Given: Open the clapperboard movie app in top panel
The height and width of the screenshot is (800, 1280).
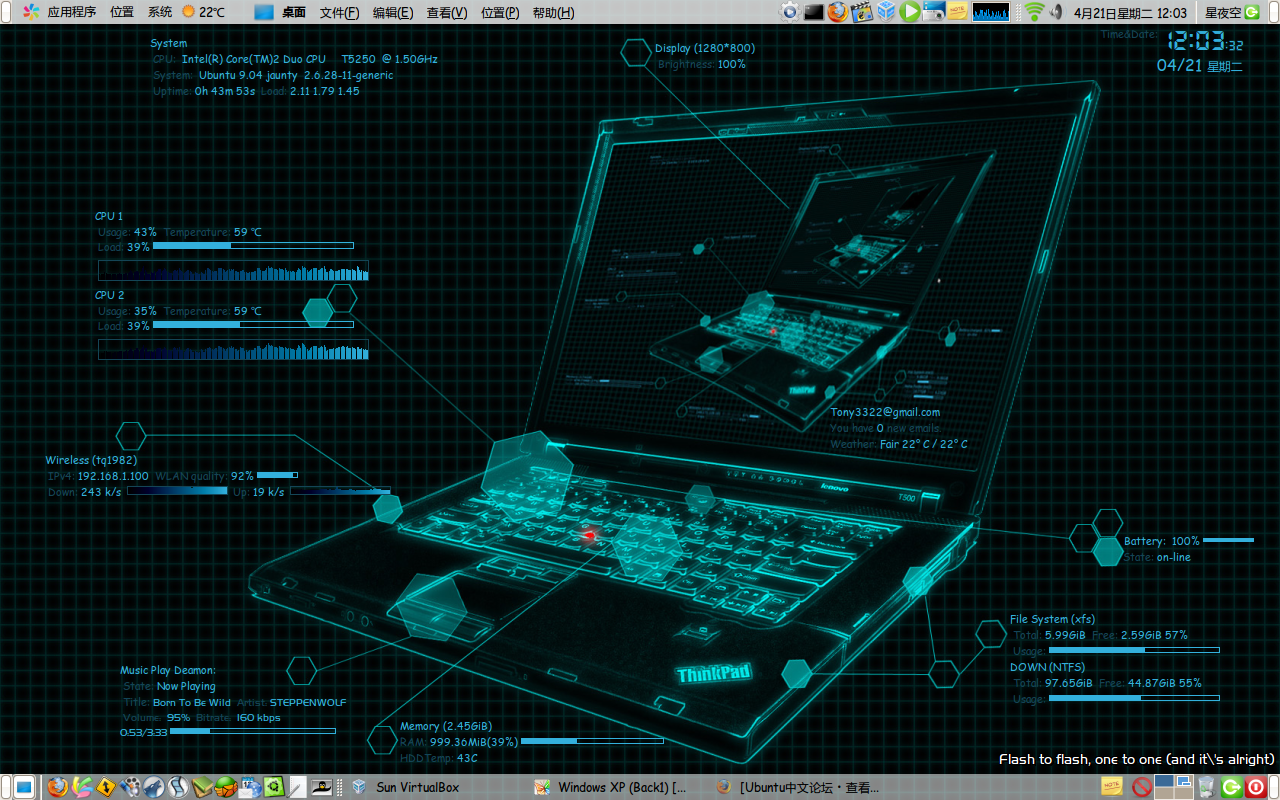Looking at the screenshot, I should pos(862,12).
